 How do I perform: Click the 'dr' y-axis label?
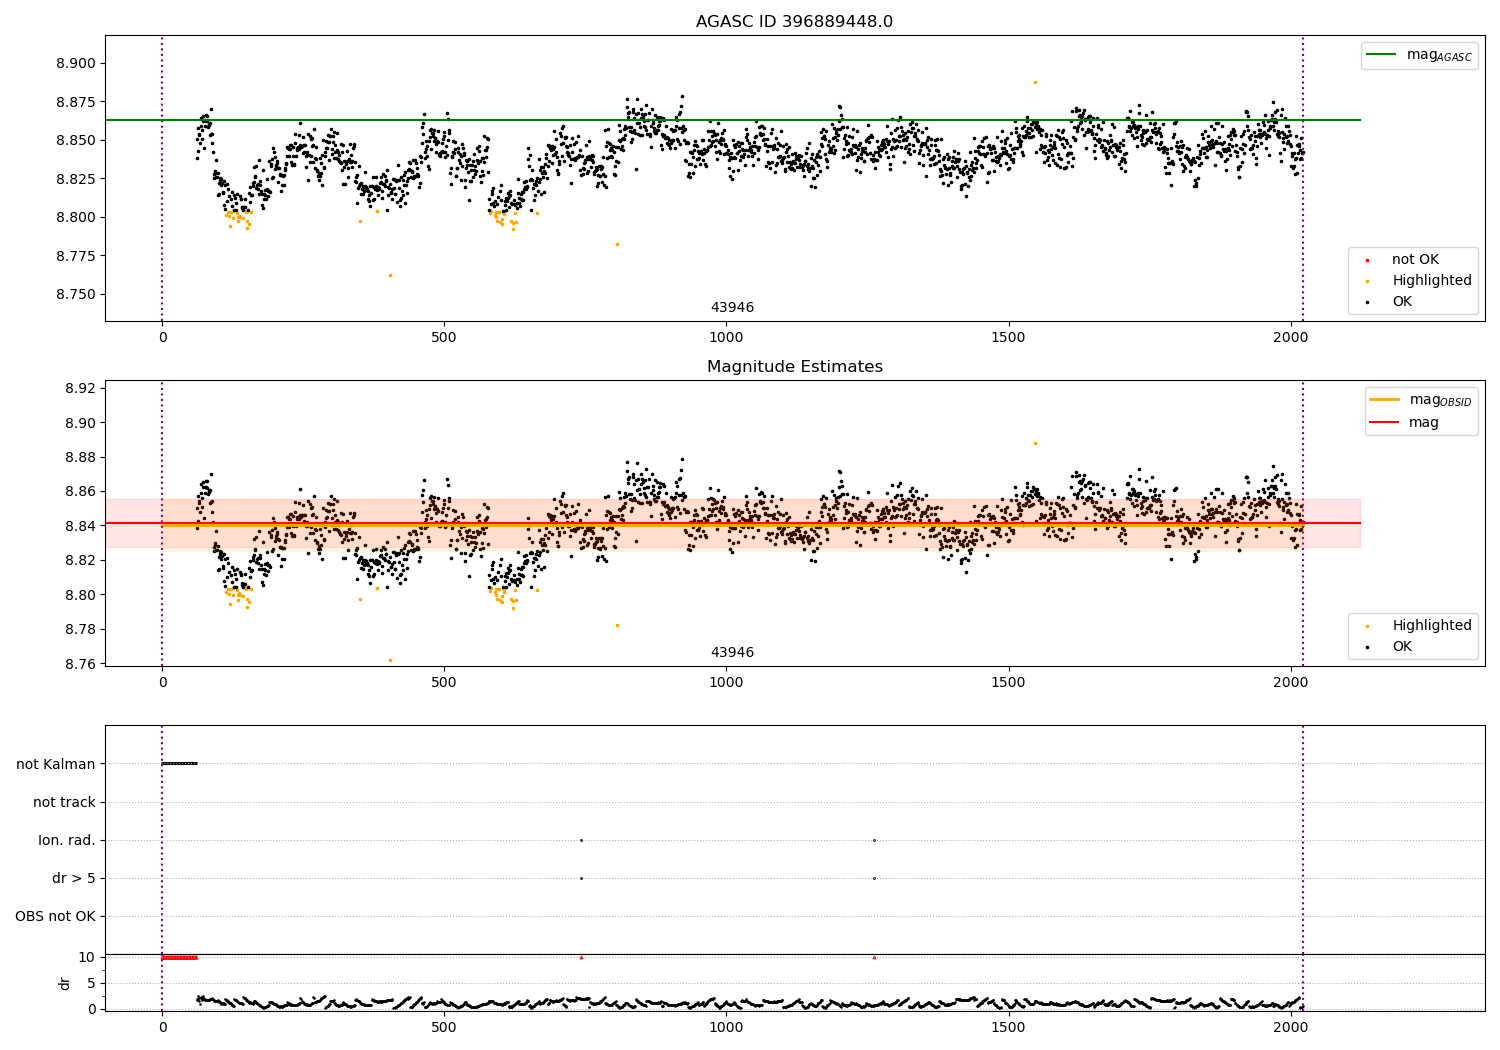(x=65, y=983)
